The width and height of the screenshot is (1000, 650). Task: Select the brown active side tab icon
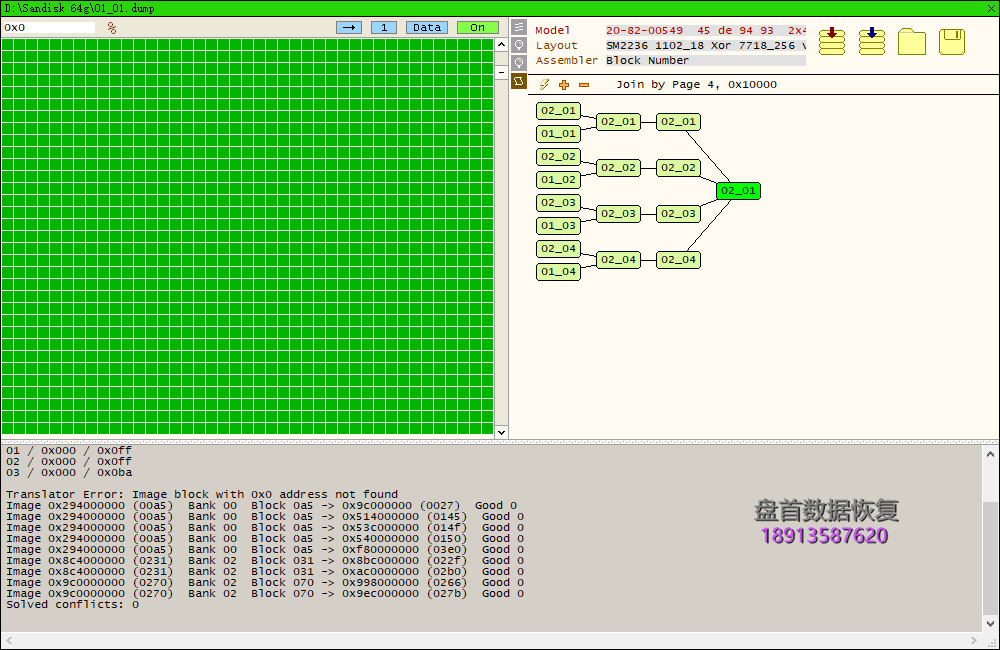[x=519, y=81]
